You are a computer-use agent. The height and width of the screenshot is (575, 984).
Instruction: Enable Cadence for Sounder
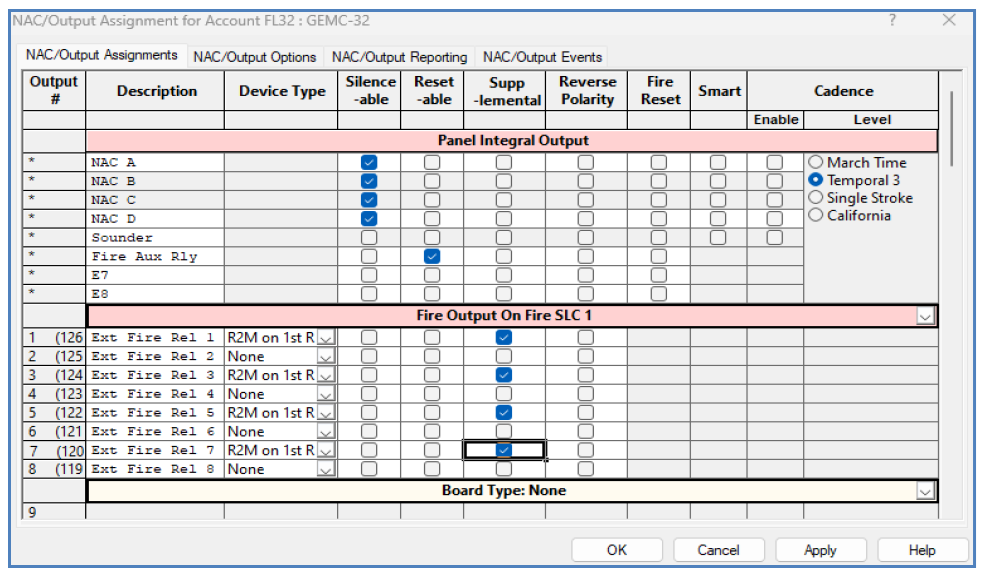[774, 237]
